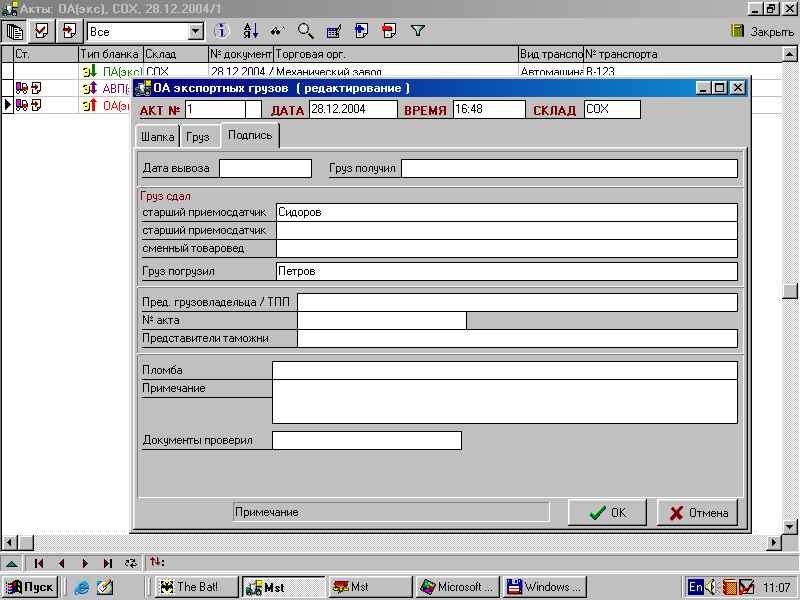The image size is (800, 600).
Task: Click the funnel filter icon
Action: tap(418, 31)
